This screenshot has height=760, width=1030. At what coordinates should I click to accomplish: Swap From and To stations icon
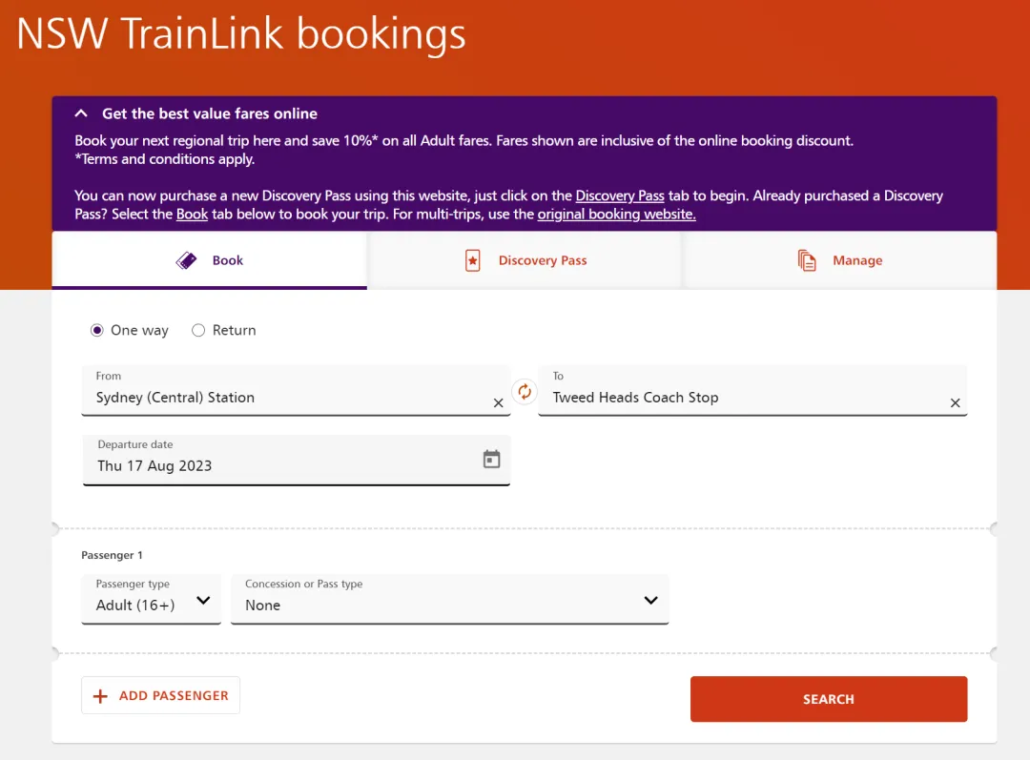point(524,392)
